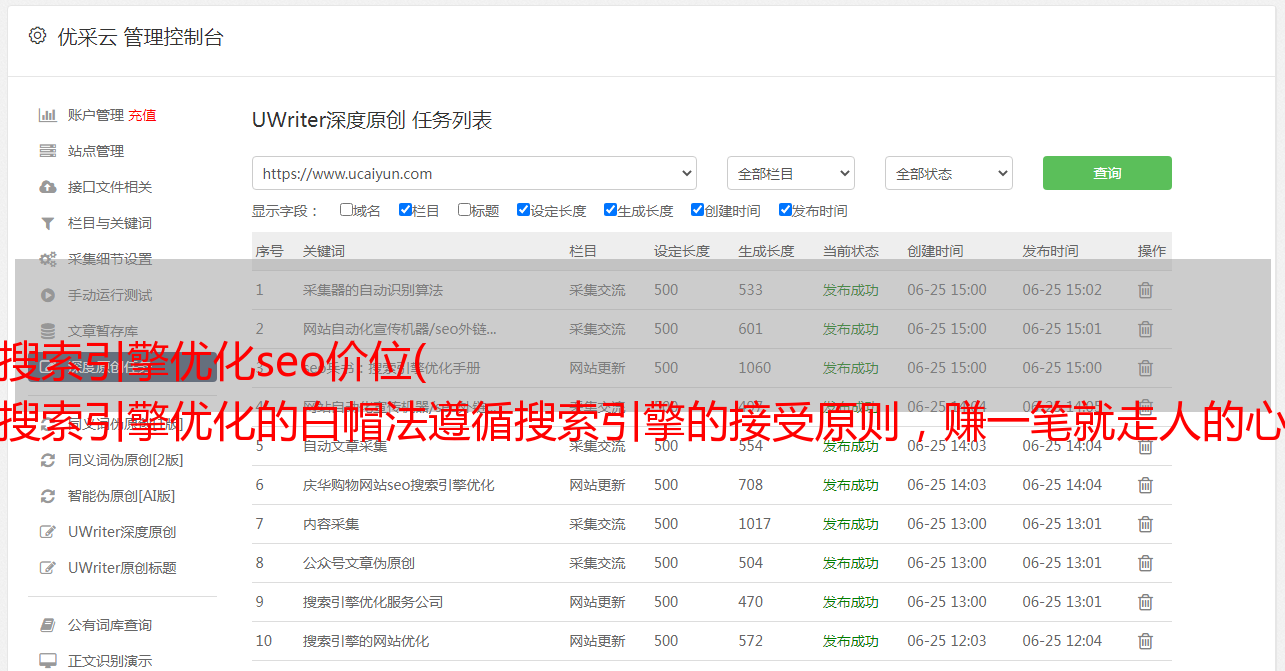
Task: Click UWriter深度原创 edit icon
Action: tap(47, 532)
